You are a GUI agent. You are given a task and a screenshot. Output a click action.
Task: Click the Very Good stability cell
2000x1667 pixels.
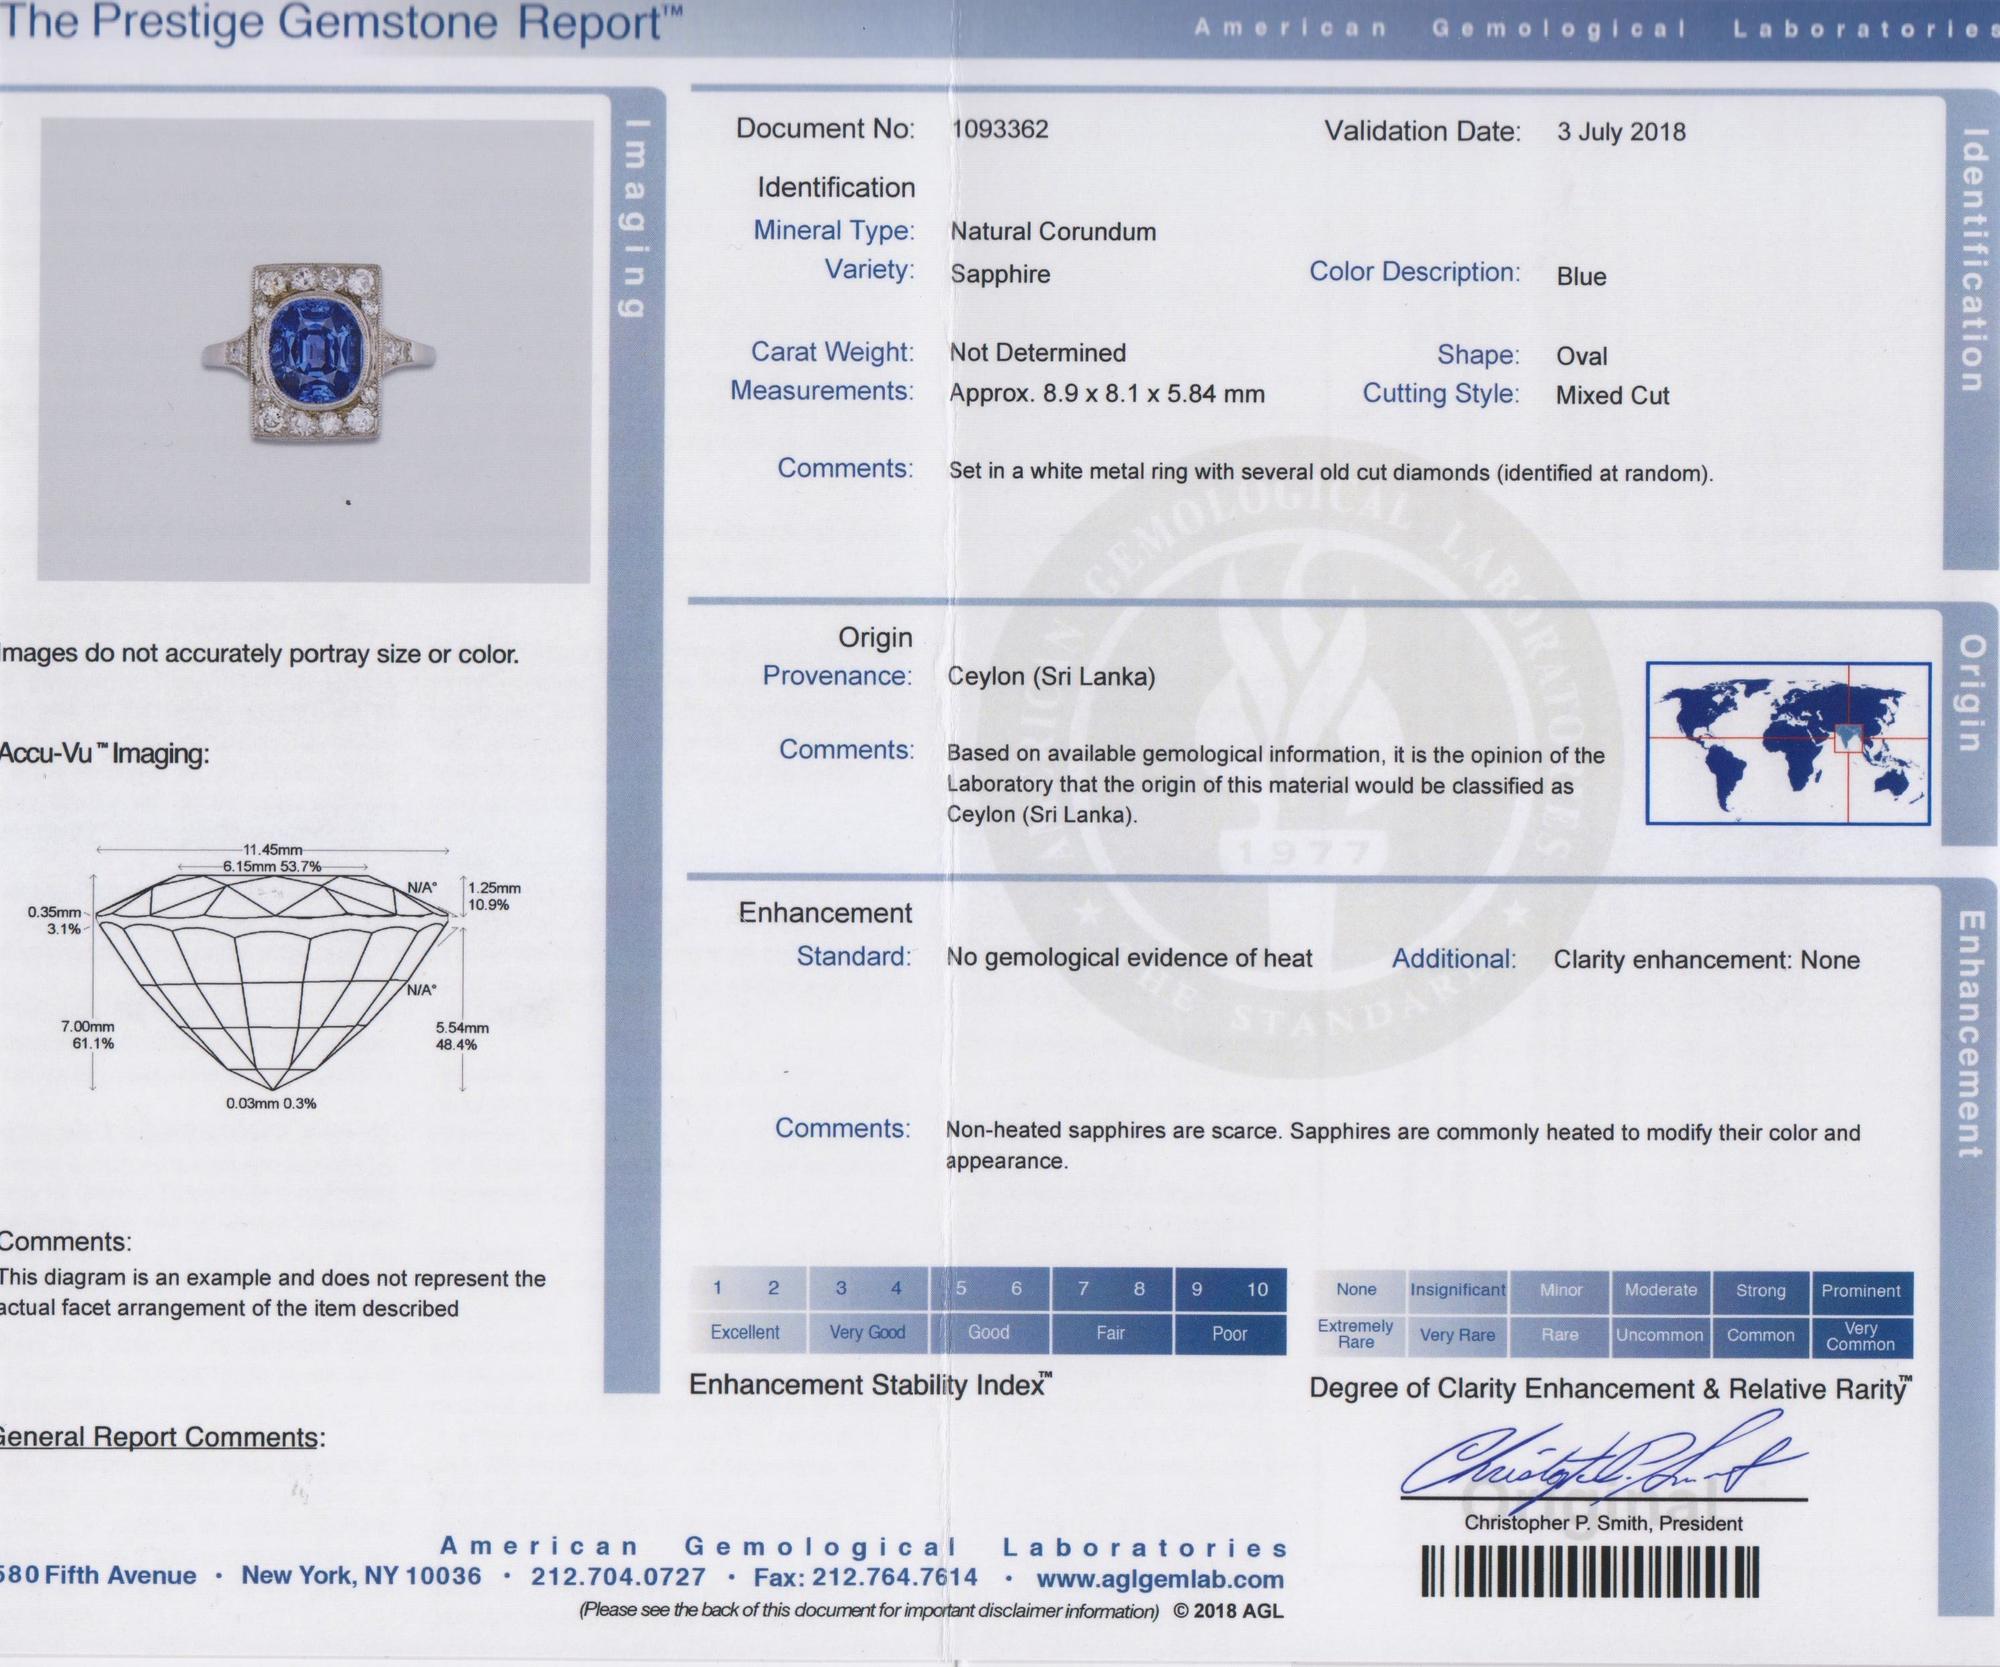(x=867, y=1332)
